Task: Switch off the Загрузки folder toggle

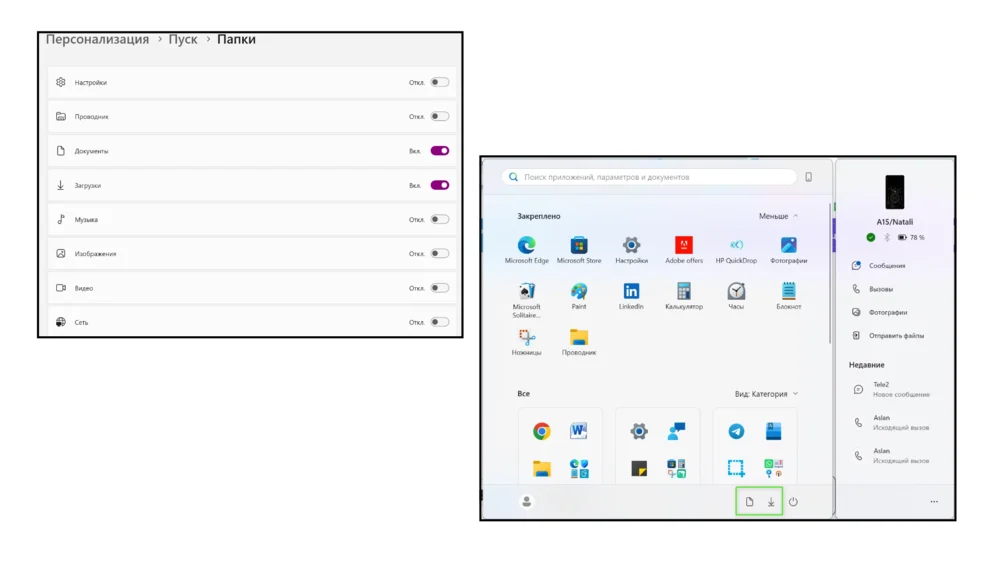Action: tap(439, 186)
